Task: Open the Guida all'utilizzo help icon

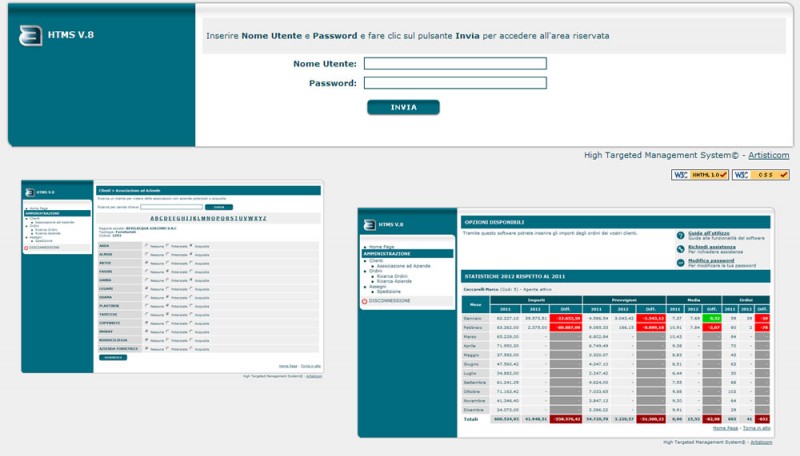Action: coord(680,235)
